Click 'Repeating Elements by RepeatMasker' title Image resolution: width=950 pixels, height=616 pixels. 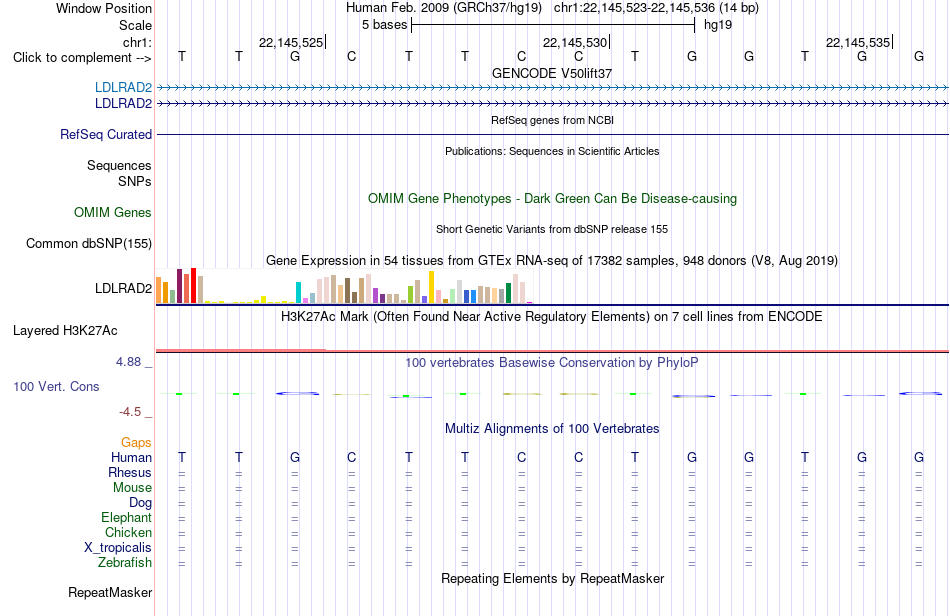[x=552, y=578]
